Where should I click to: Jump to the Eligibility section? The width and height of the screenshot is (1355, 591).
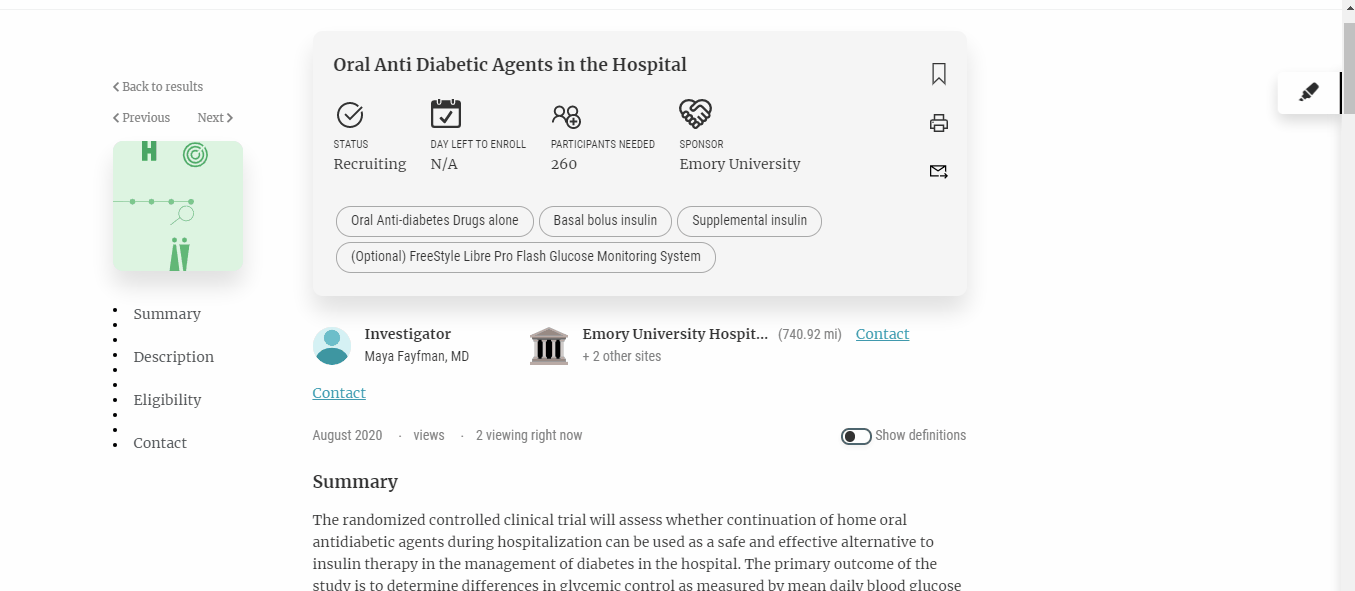(x=167, y=400)
